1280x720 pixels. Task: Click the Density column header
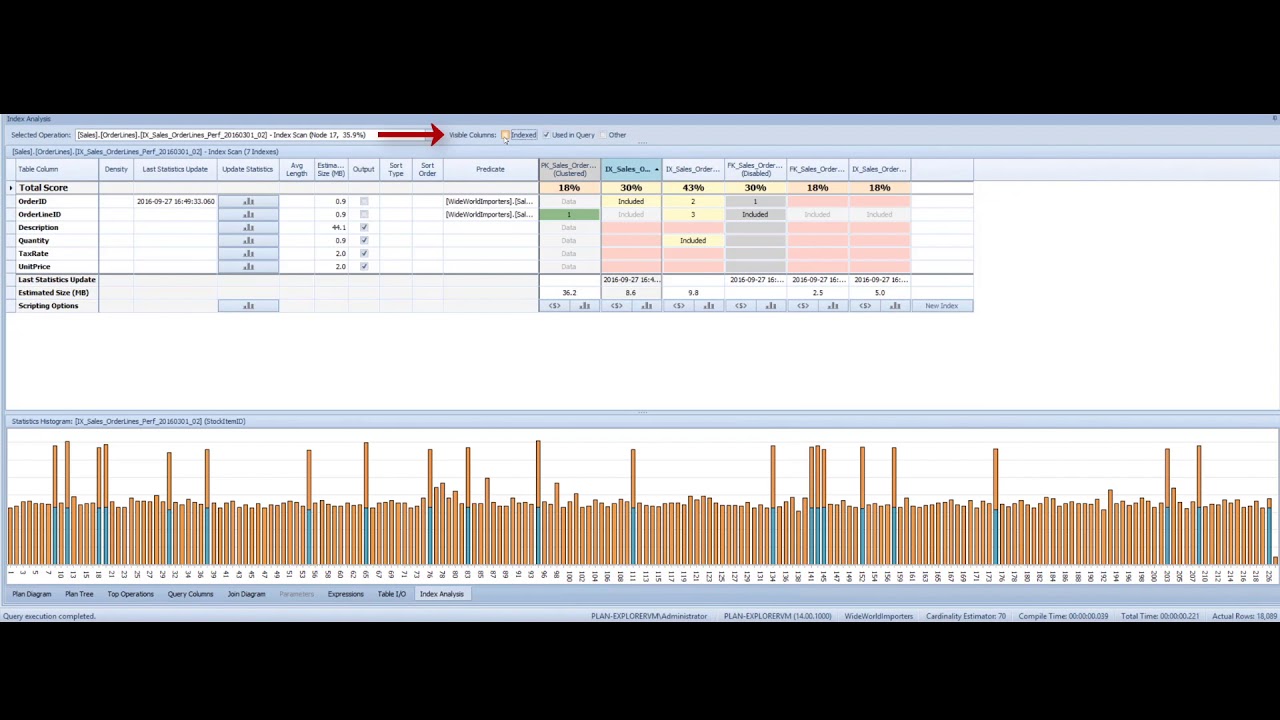click(x=116, y=169)
